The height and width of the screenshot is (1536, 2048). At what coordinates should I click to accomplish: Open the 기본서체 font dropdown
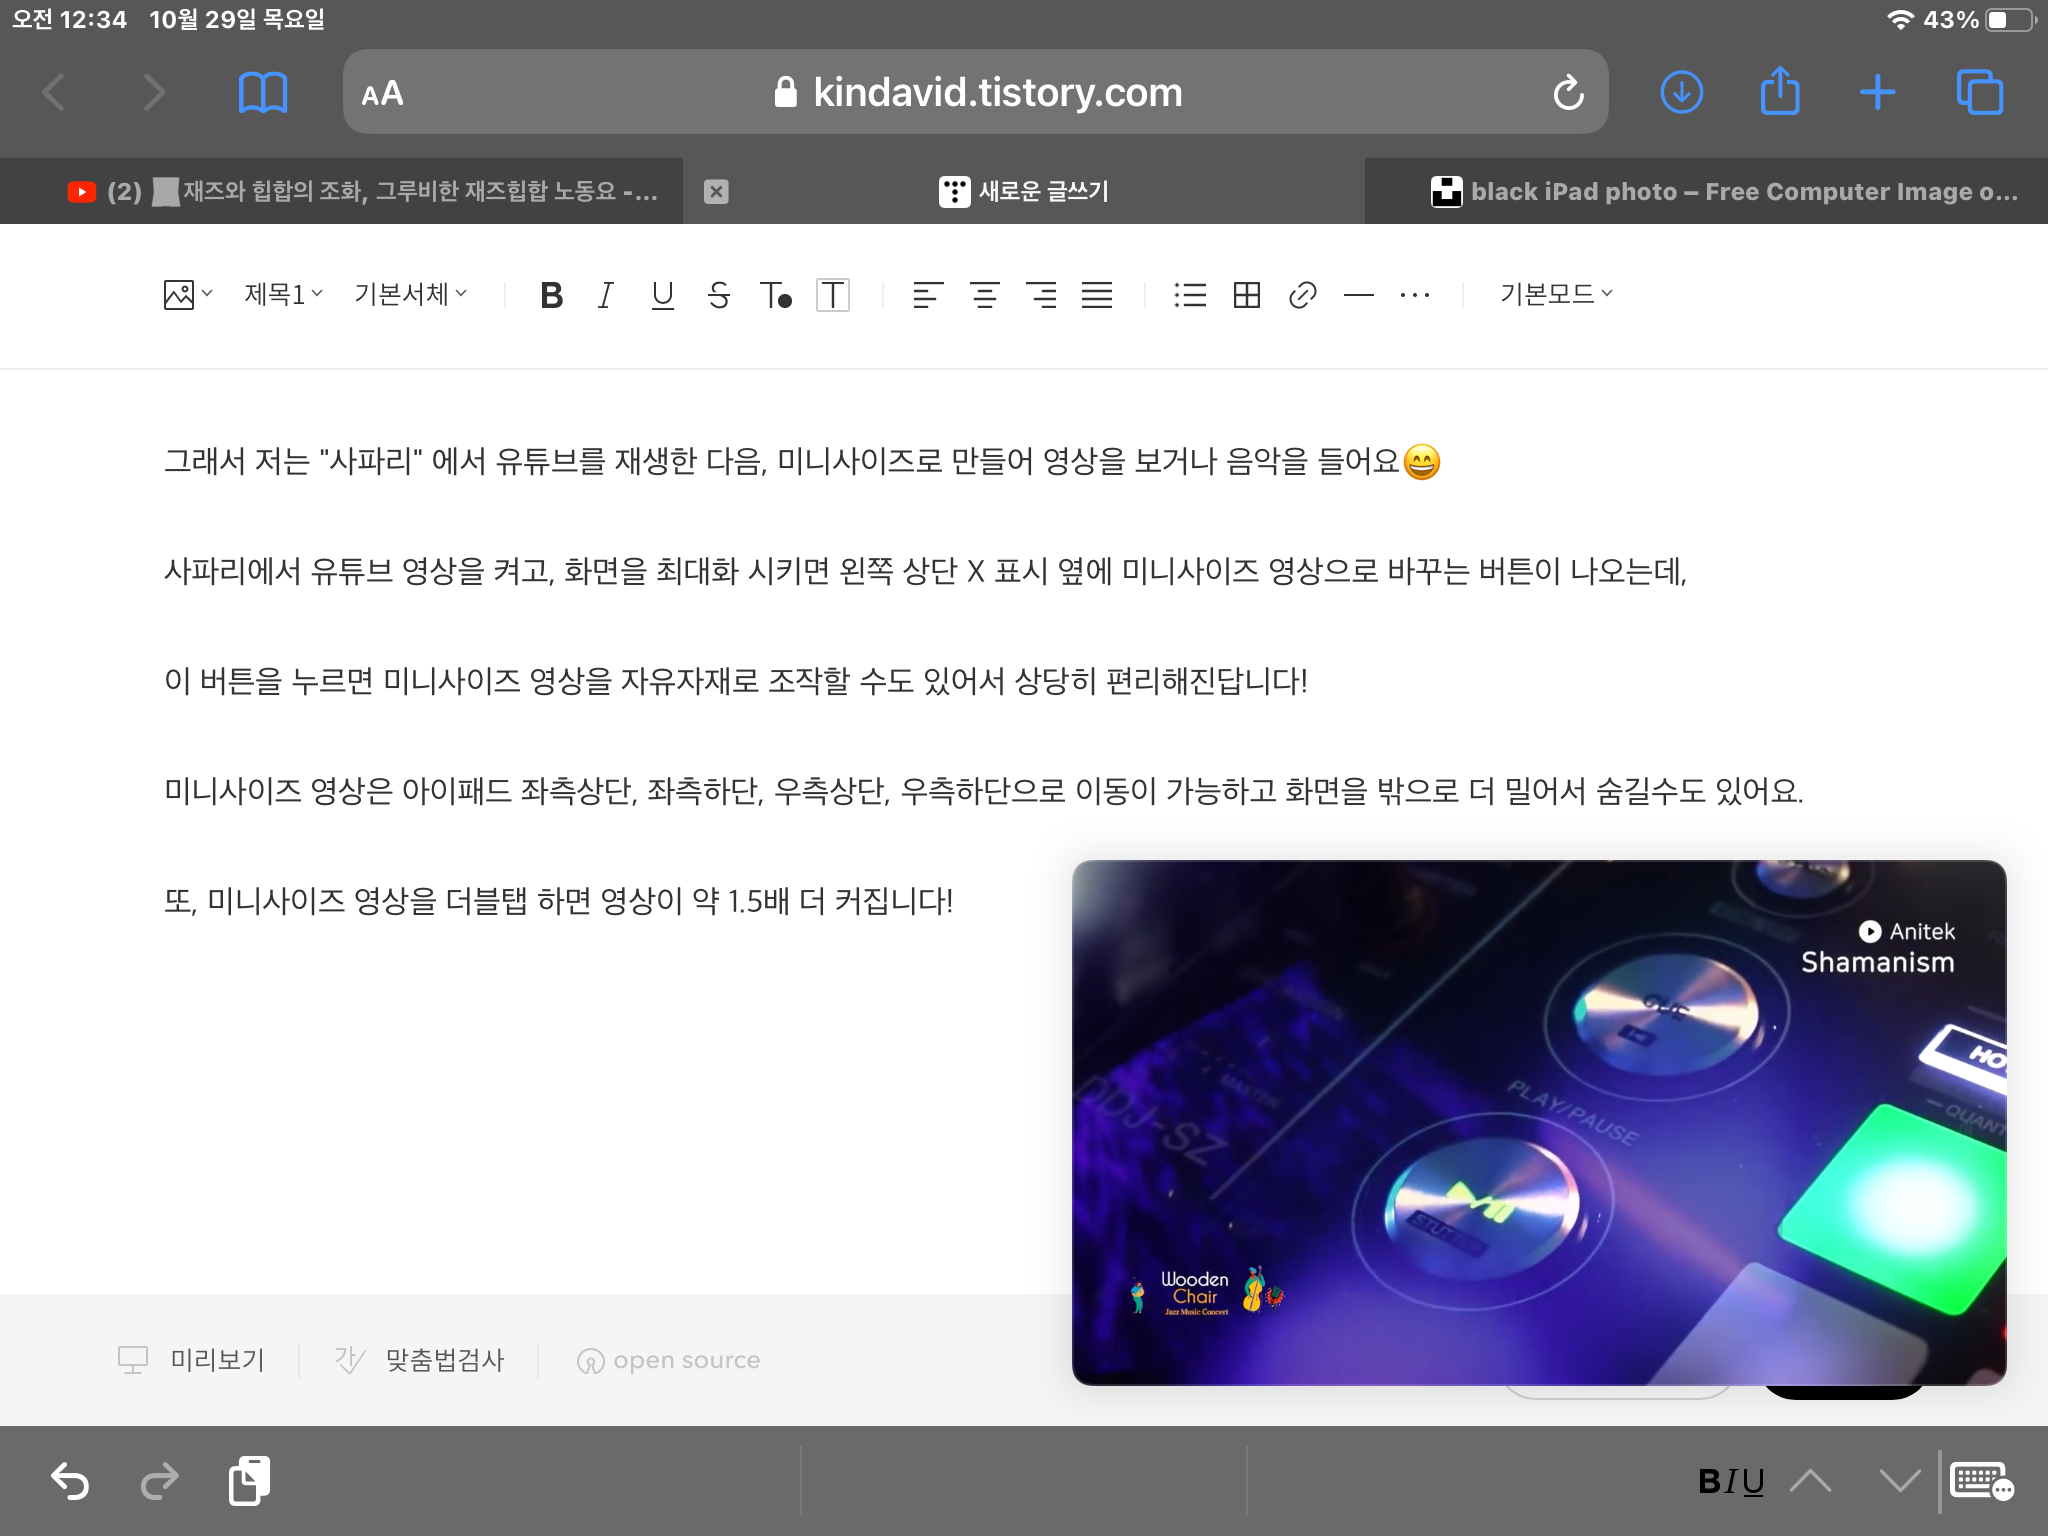point(410,294)
